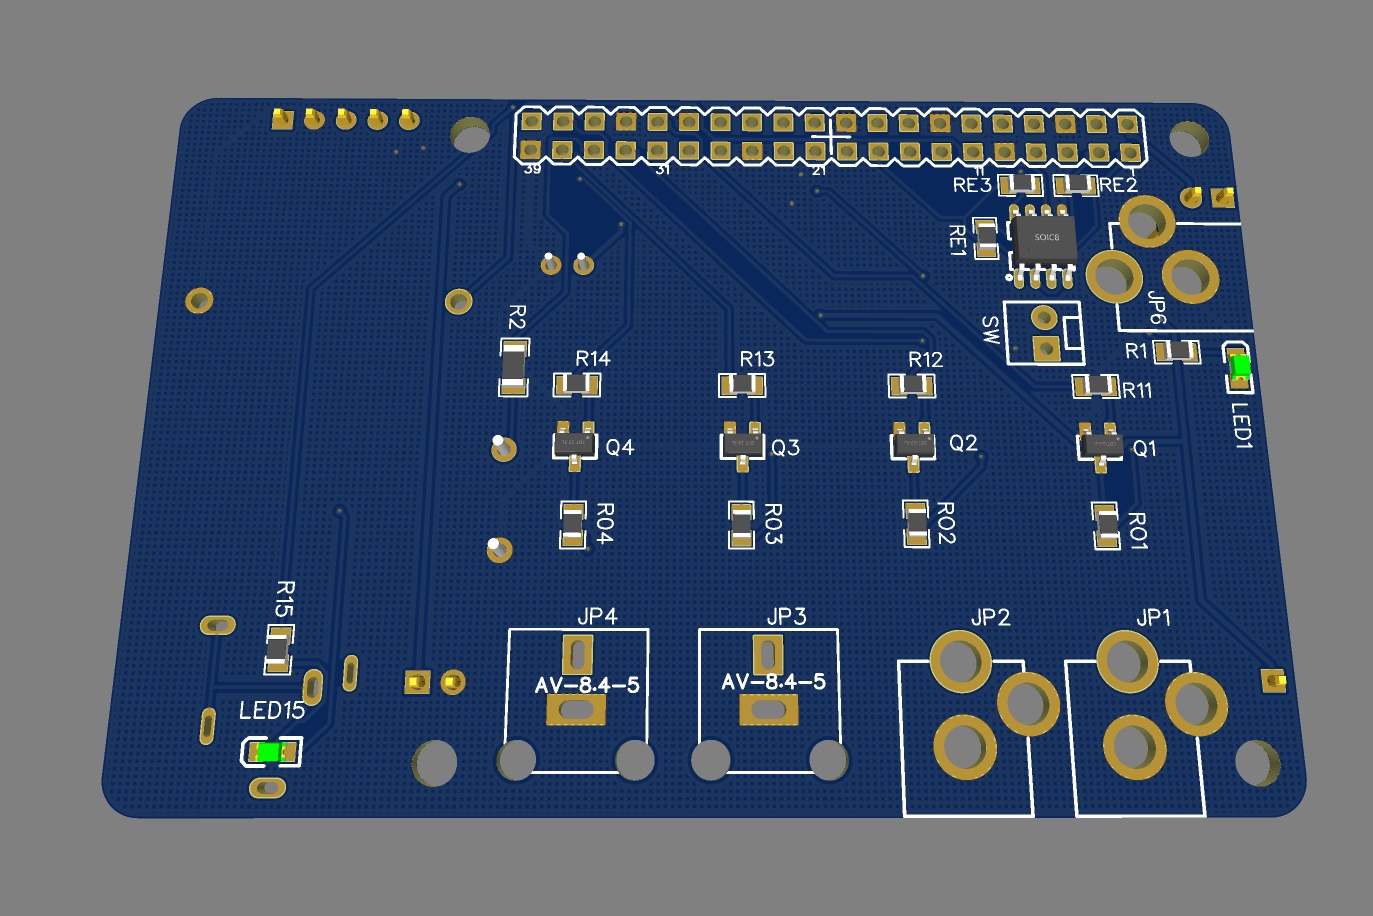Select resistor RO4

click(x=572, y=524)
